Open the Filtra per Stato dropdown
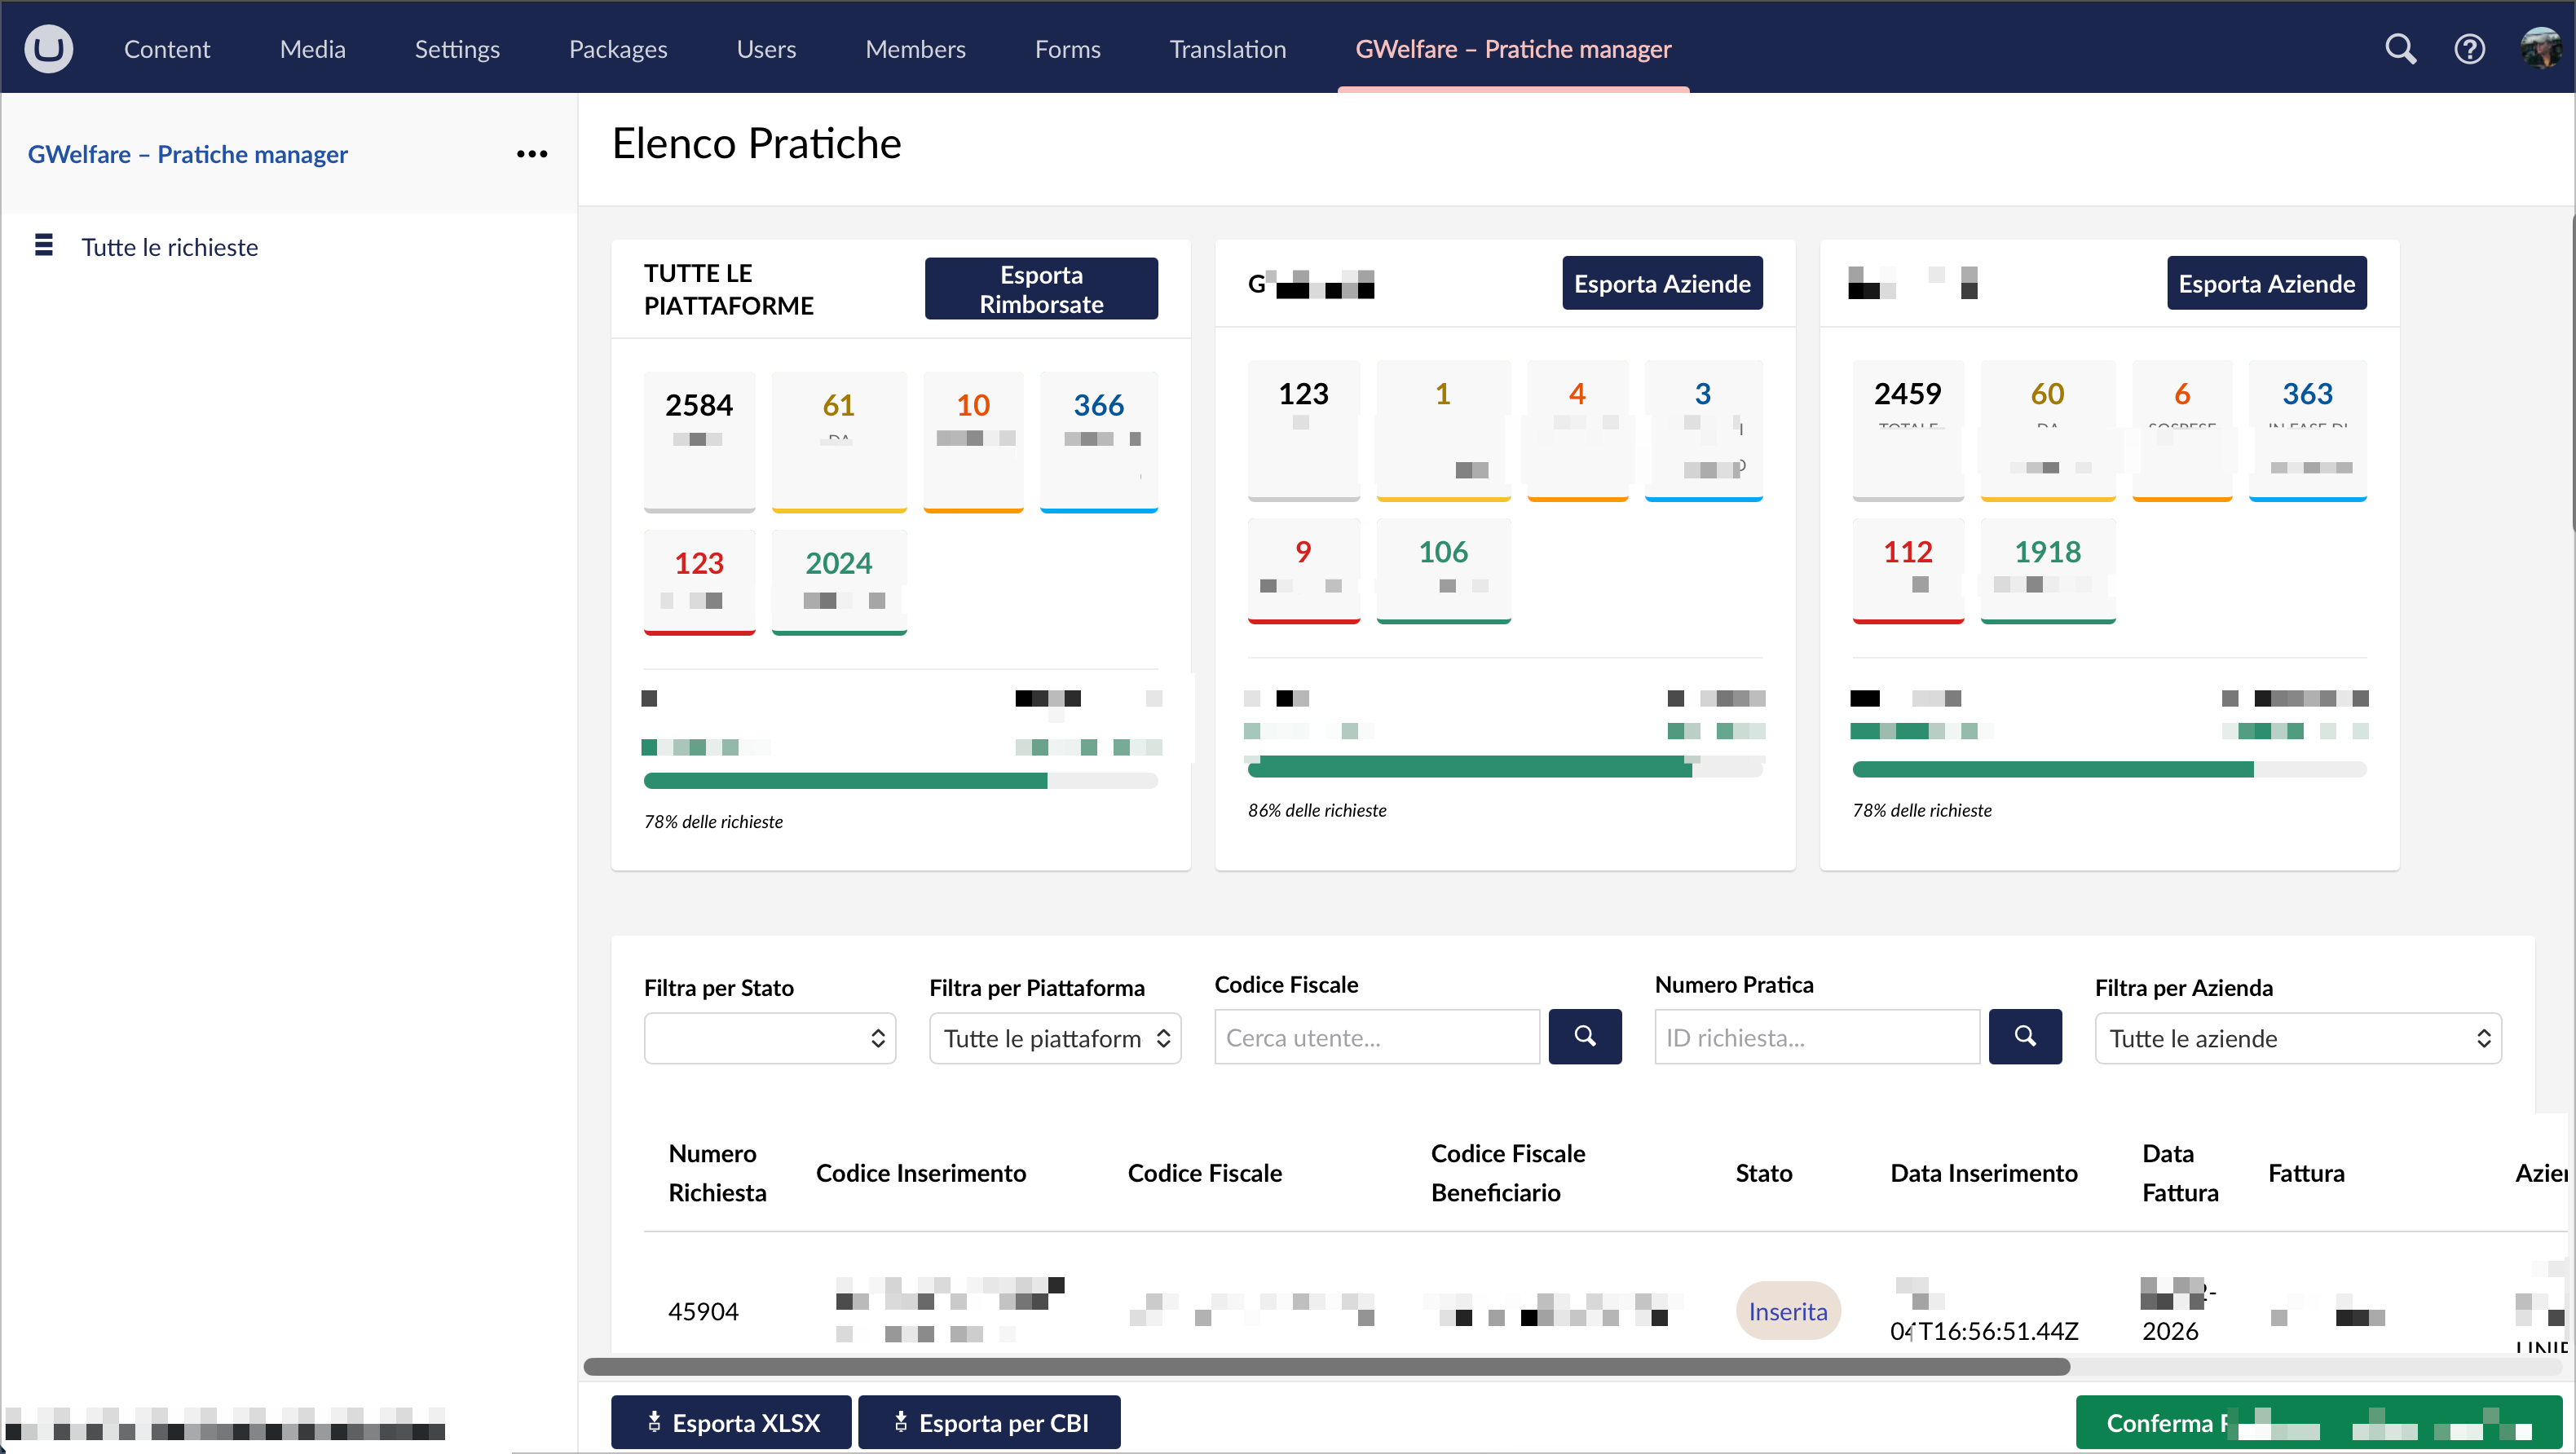Screen dimensions: 2576x1454 pos(769,1038)
